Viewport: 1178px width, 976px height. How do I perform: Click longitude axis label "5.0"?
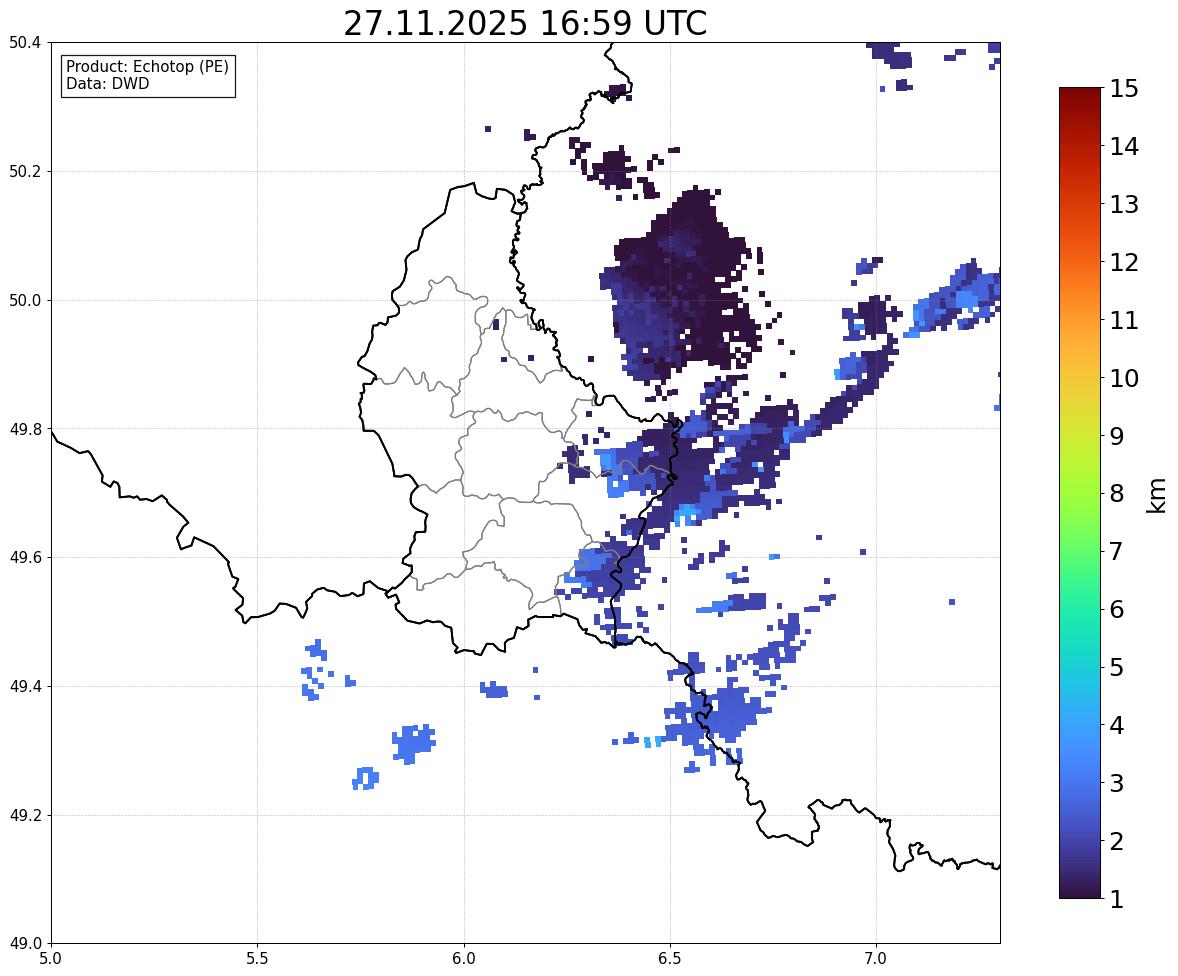pos(51,959)
